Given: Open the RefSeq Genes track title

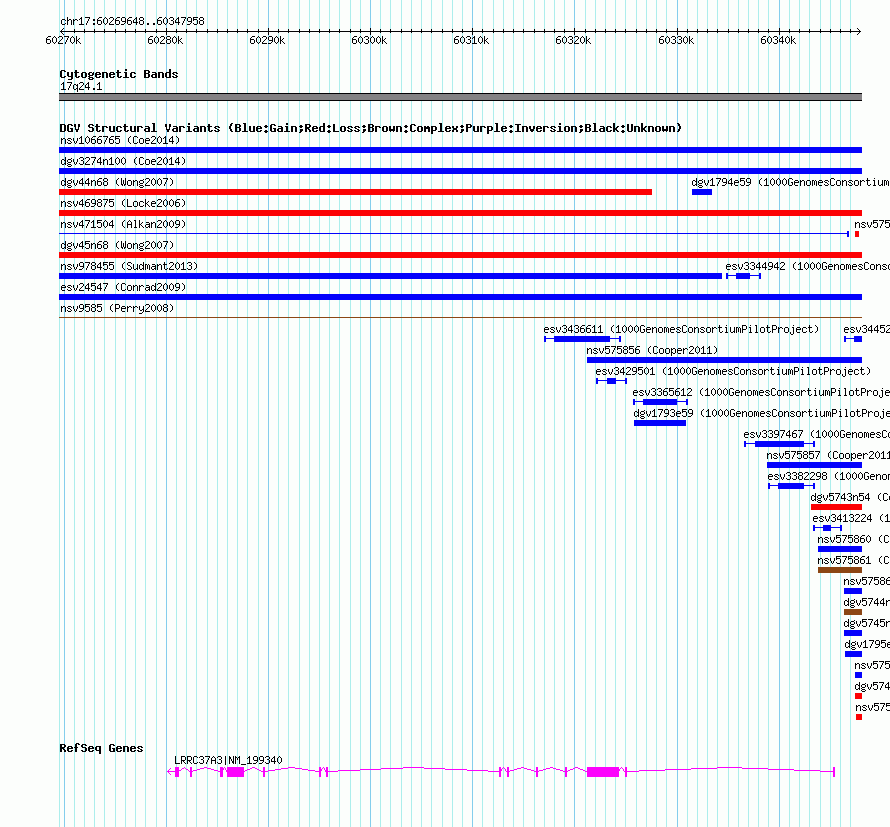Looking at the screenshot, I should 101,748.
